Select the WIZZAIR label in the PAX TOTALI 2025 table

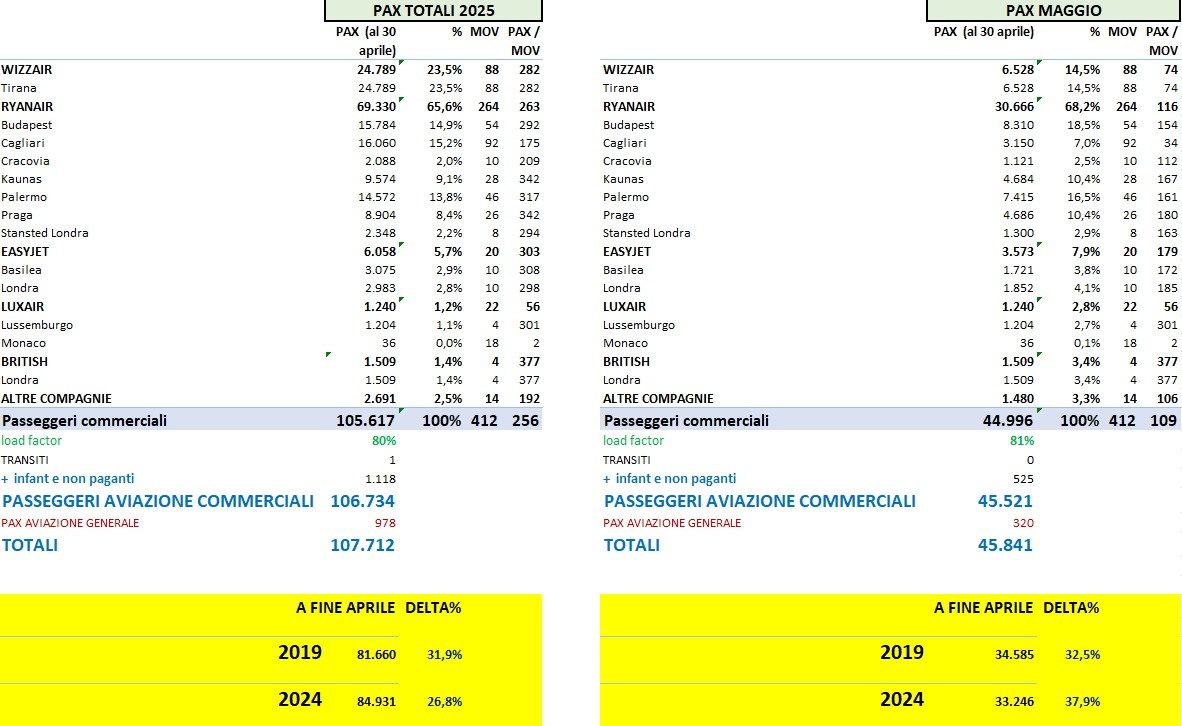click(27, 69)
